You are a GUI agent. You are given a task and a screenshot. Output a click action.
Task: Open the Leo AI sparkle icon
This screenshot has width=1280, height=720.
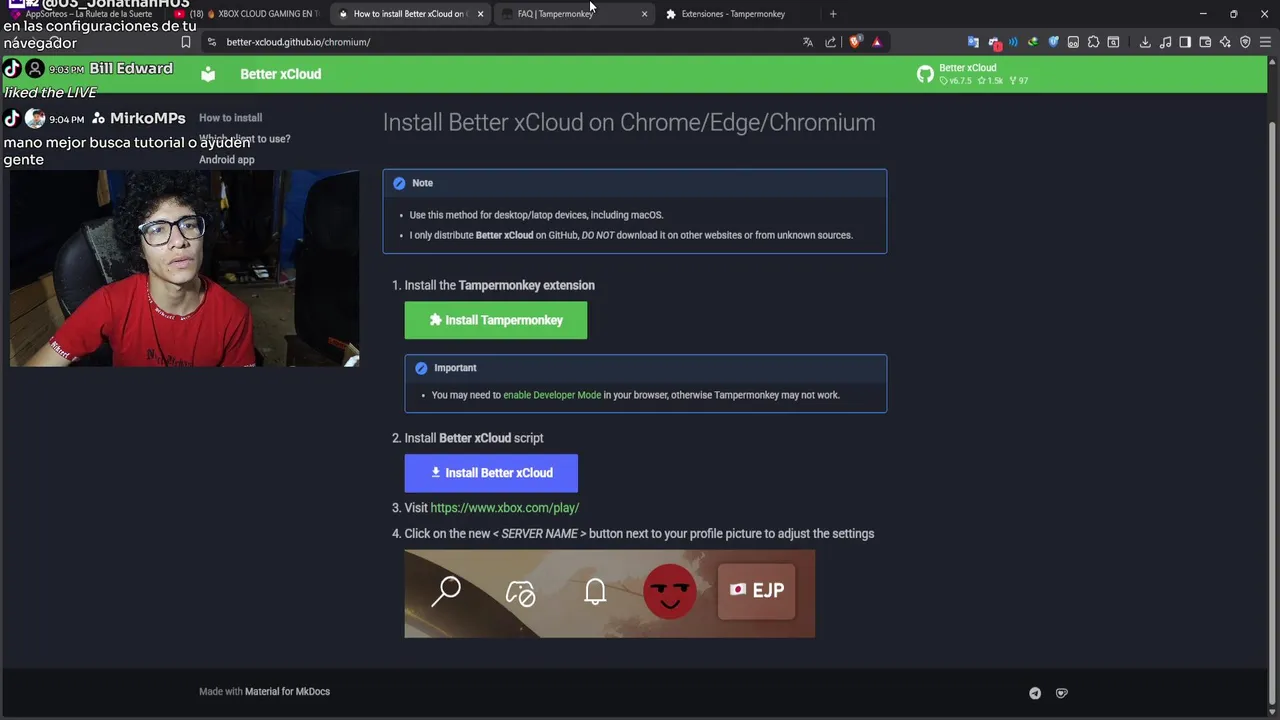pos(1225,42)
